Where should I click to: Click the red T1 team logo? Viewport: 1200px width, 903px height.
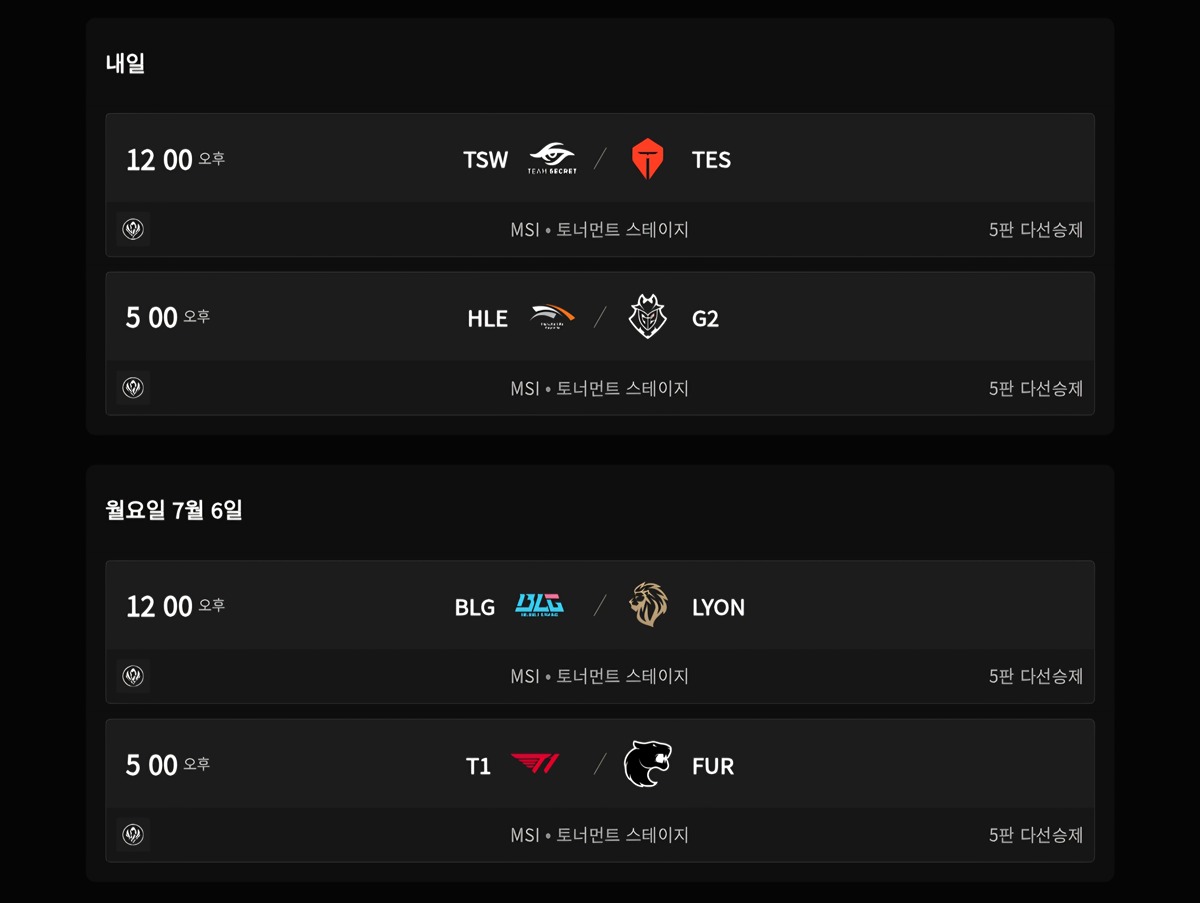pos(535,765)
